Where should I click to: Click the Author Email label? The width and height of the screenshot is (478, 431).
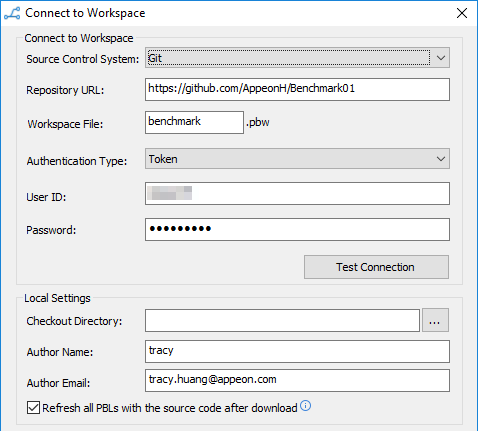point(58,383)
